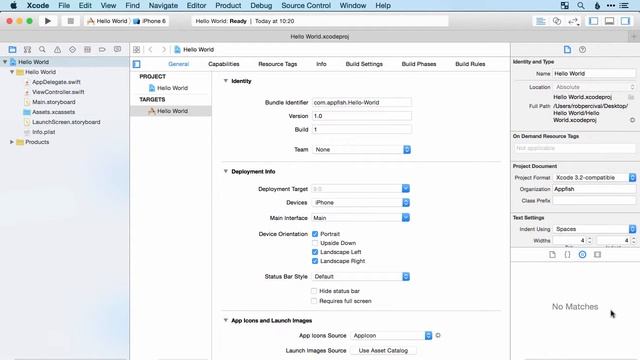Select Main.storyboard in the navigator
The width and height of the screenshot is (640, 360).
[53, 102]
